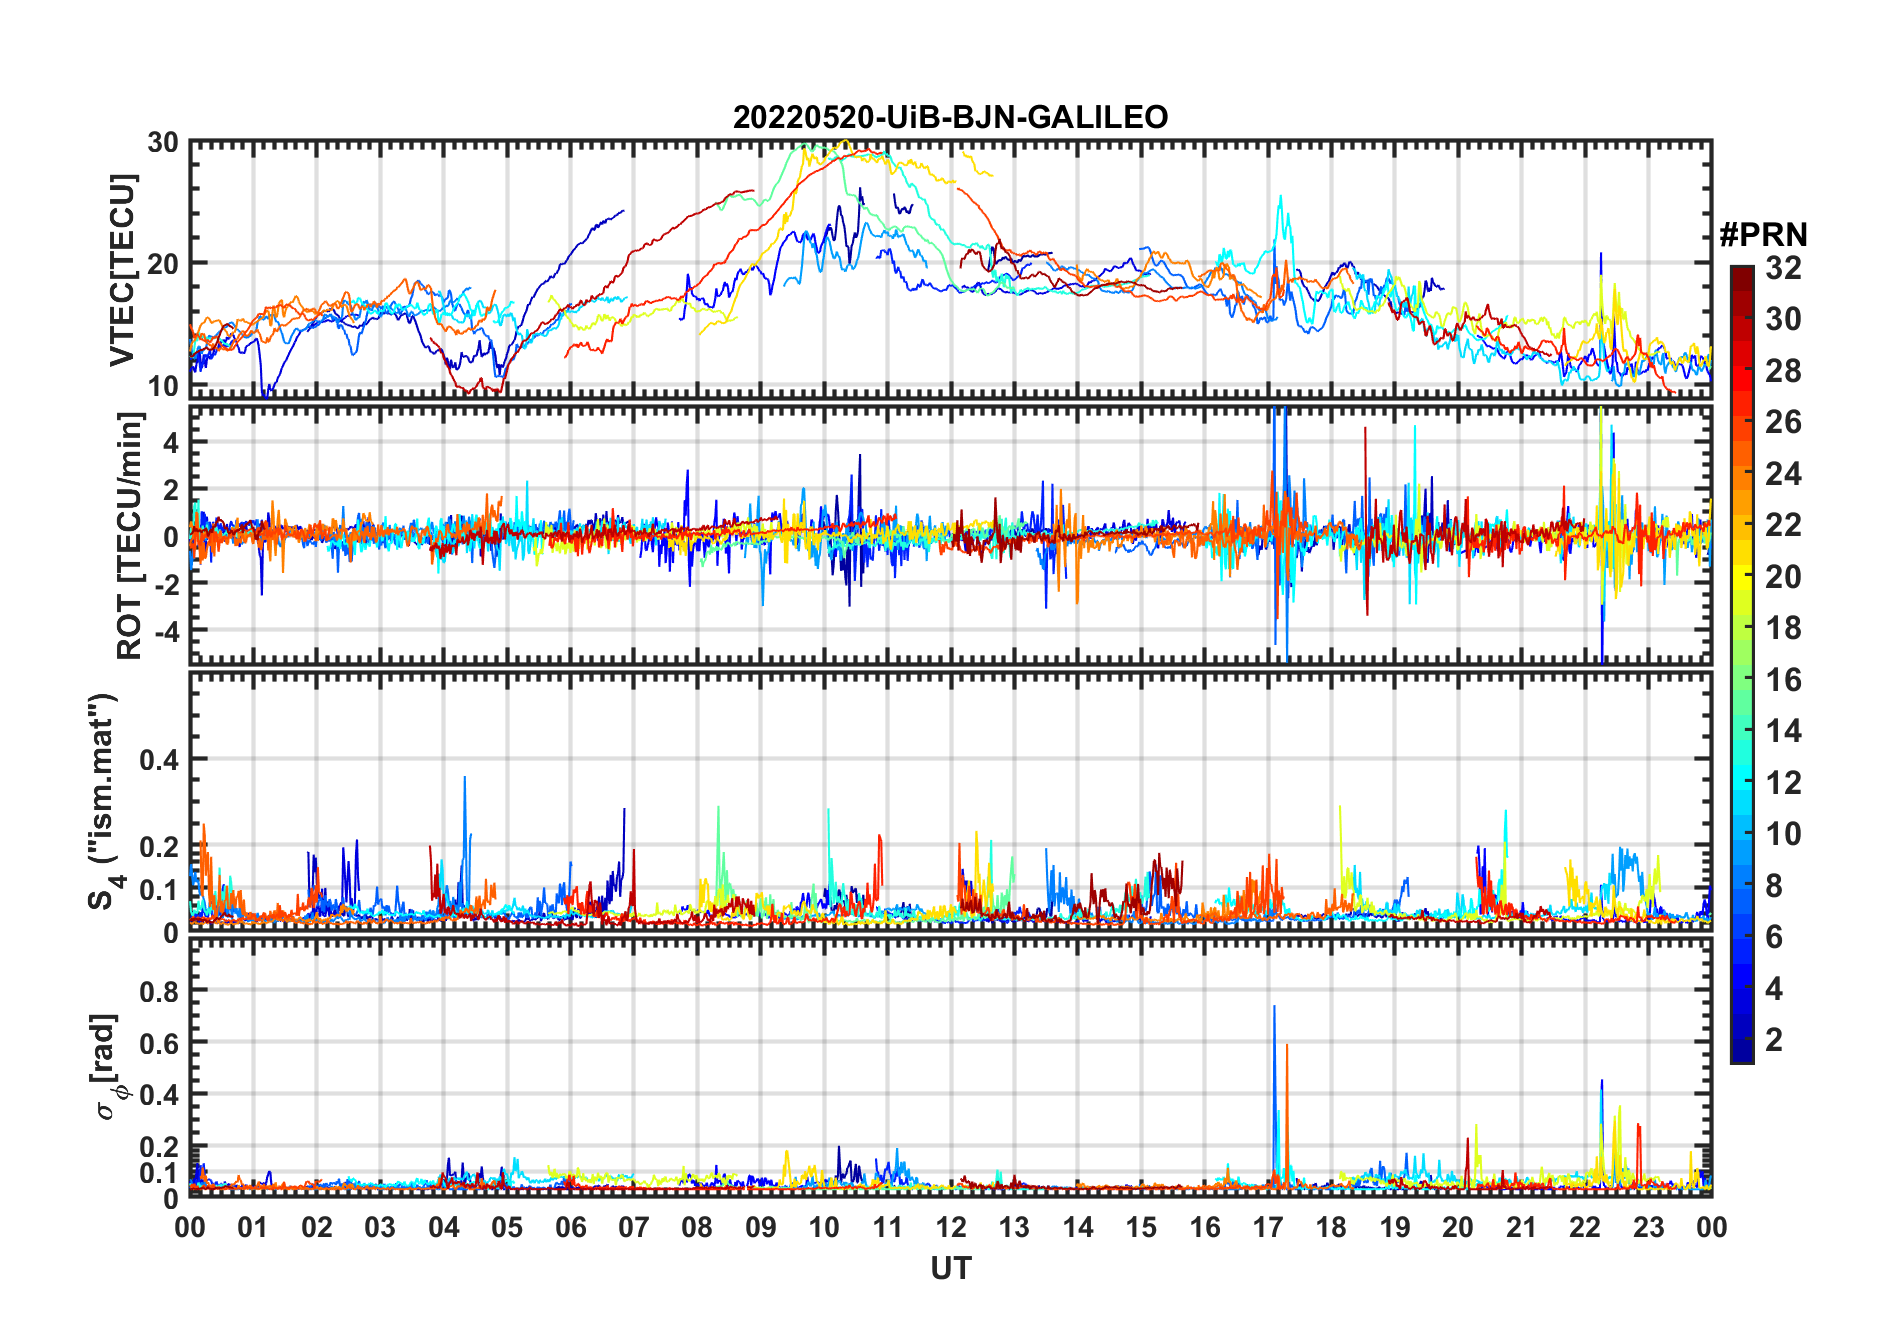Viewport: 1902px width, 1330px height.
Task: Click the UT x-axis label
Action: [950, 1268]
